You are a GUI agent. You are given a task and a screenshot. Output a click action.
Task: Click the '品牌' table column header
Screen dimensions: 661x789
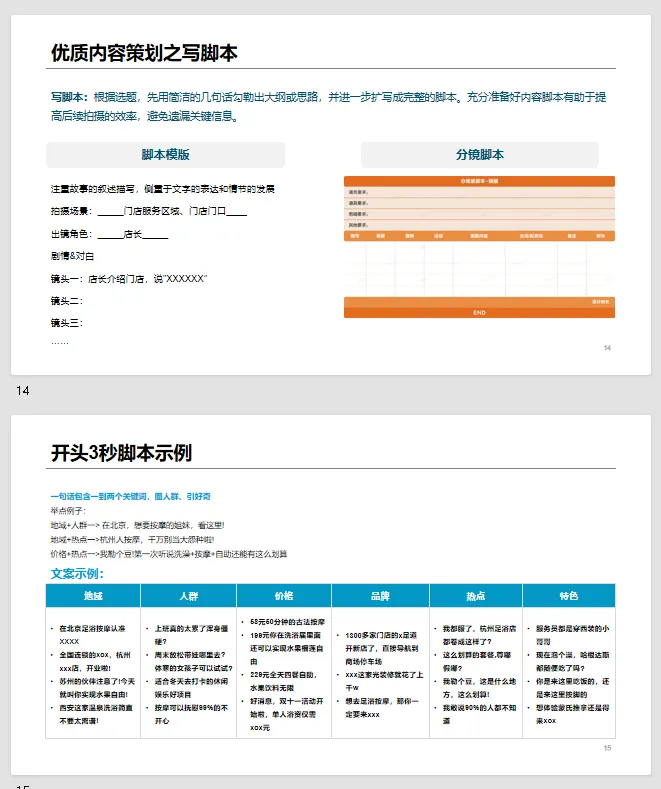pyautogui.click(x=380, y=596)
